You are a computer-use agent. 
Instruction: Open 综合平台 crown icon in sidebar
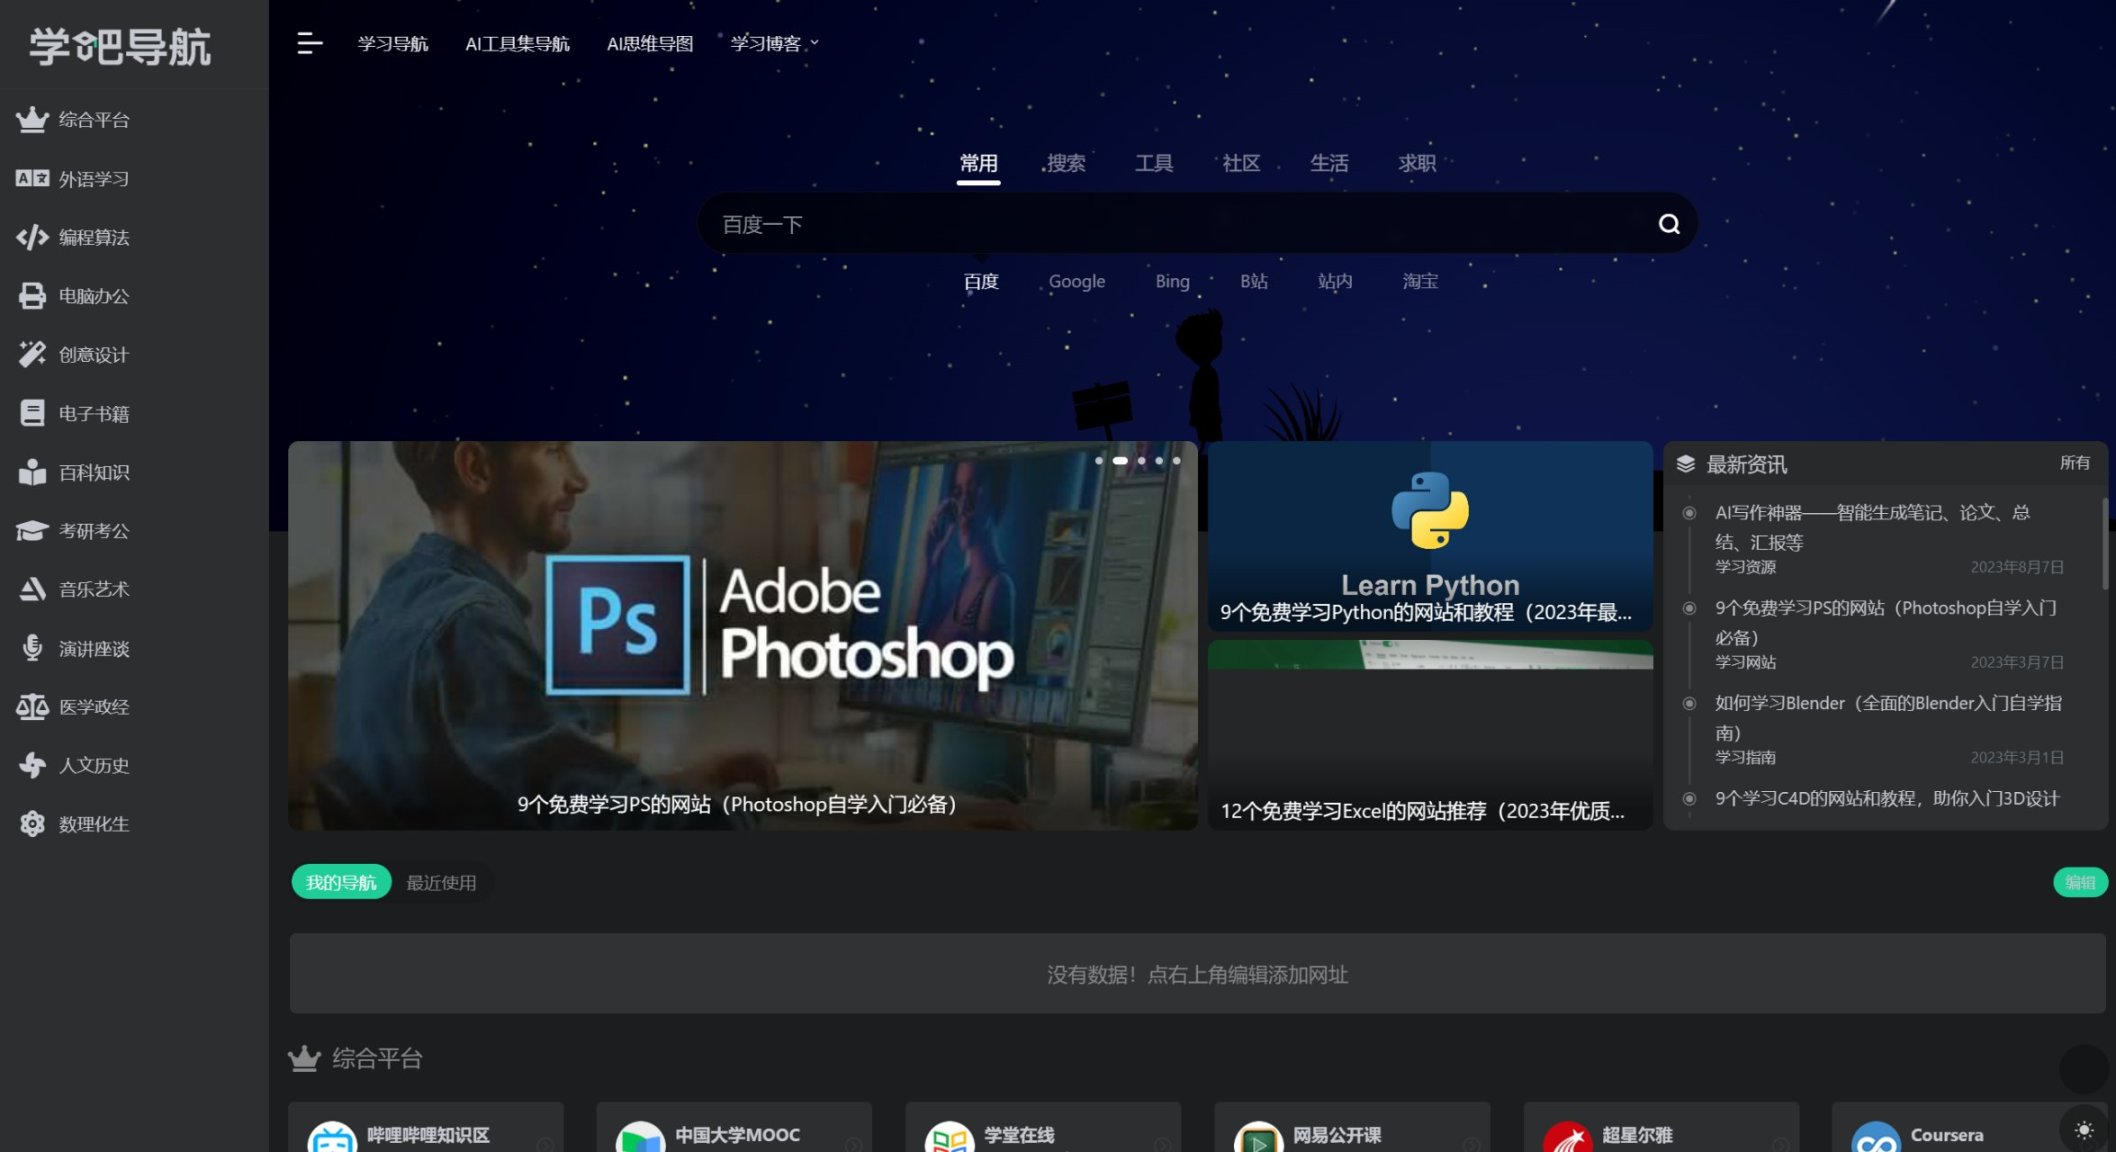tap(32, 120)
